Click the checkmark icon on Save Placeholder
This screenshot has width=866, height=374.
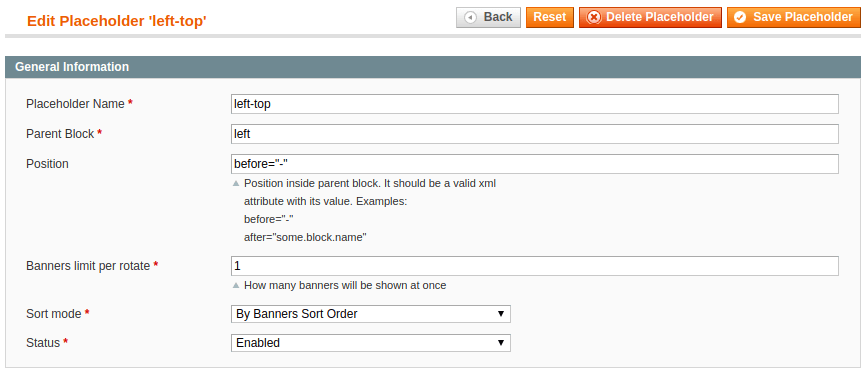(740, 18)
